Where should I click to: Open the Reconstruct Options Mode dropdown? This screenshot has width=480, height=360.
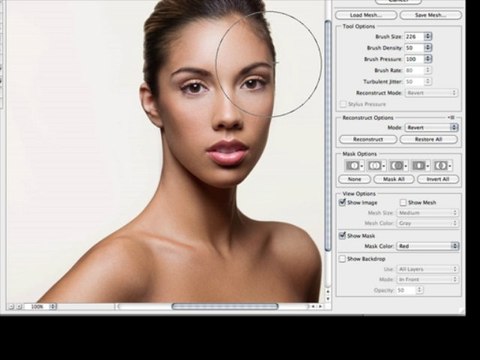pyautogui.click(x=431, y=128)
